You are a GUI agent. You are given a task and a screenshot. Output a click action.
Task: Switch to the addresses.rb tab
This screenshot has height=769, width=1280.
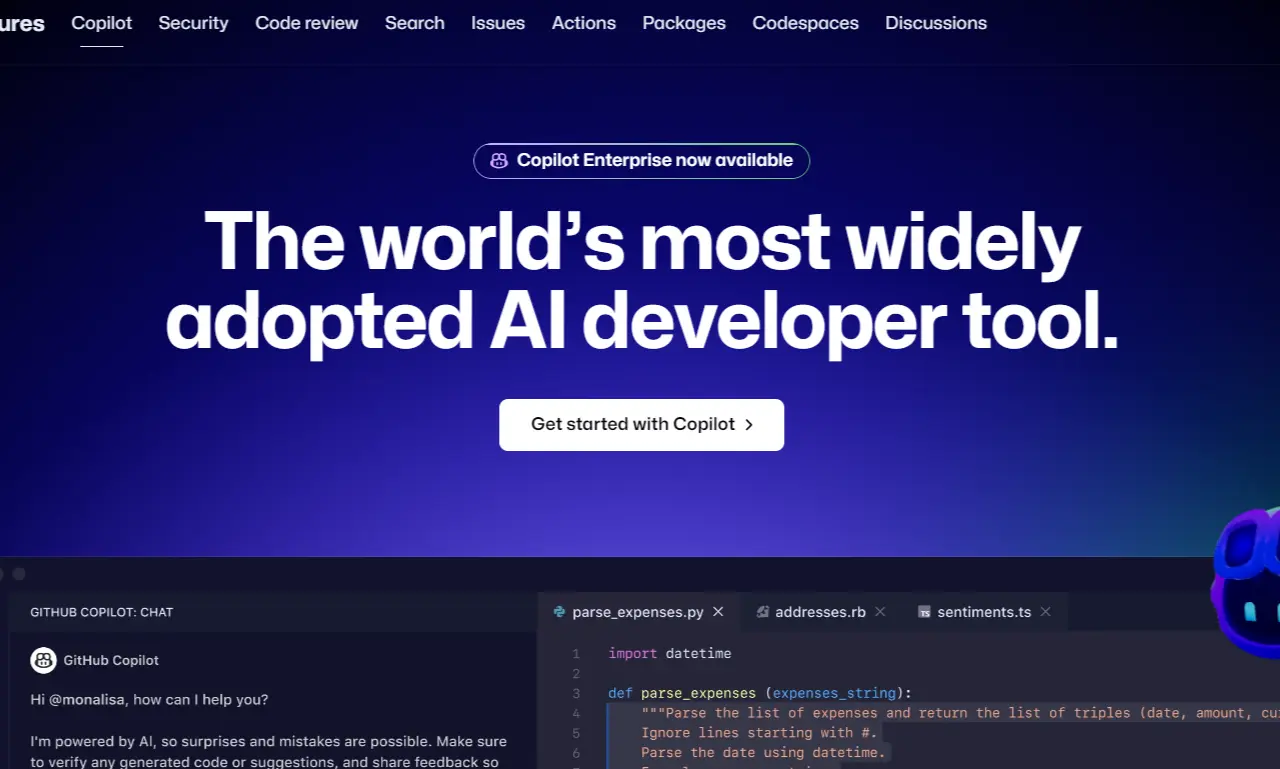(820, 612)
